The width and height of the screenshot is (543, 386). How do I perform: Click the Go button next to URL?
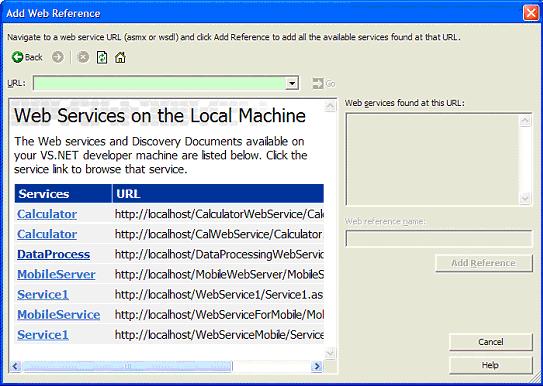click(x=324, y=83)
